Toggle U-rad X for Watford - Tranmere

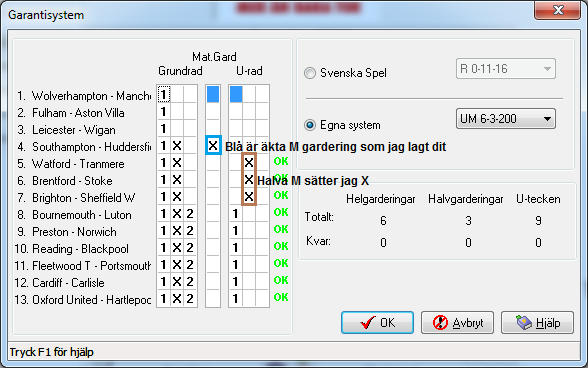tap(249, 162)
